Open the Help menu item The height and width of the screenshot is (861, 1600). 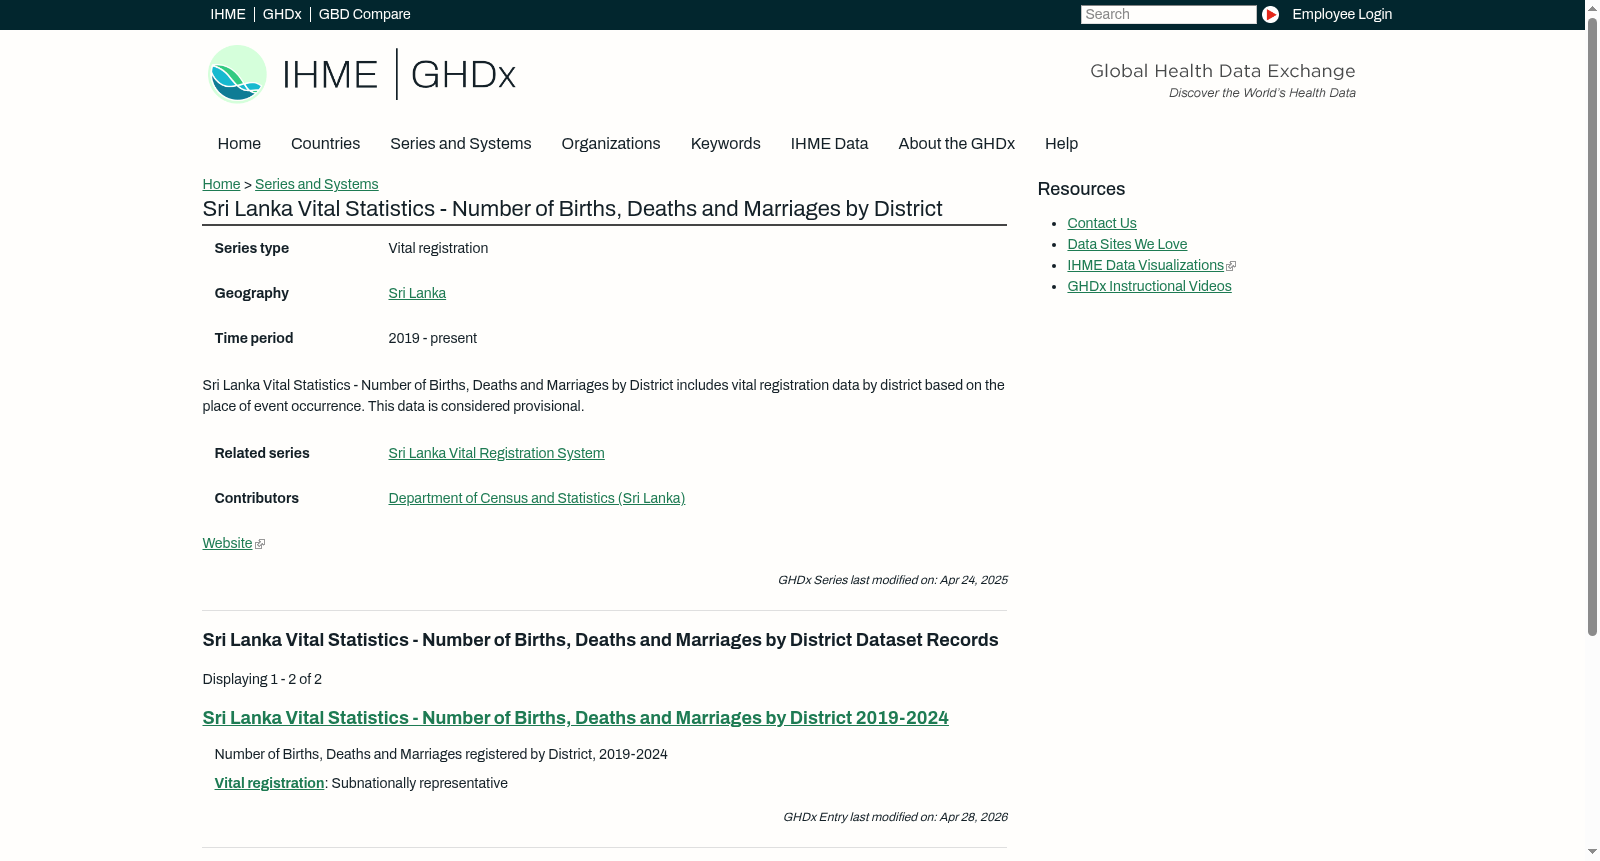pos(1061,144)
